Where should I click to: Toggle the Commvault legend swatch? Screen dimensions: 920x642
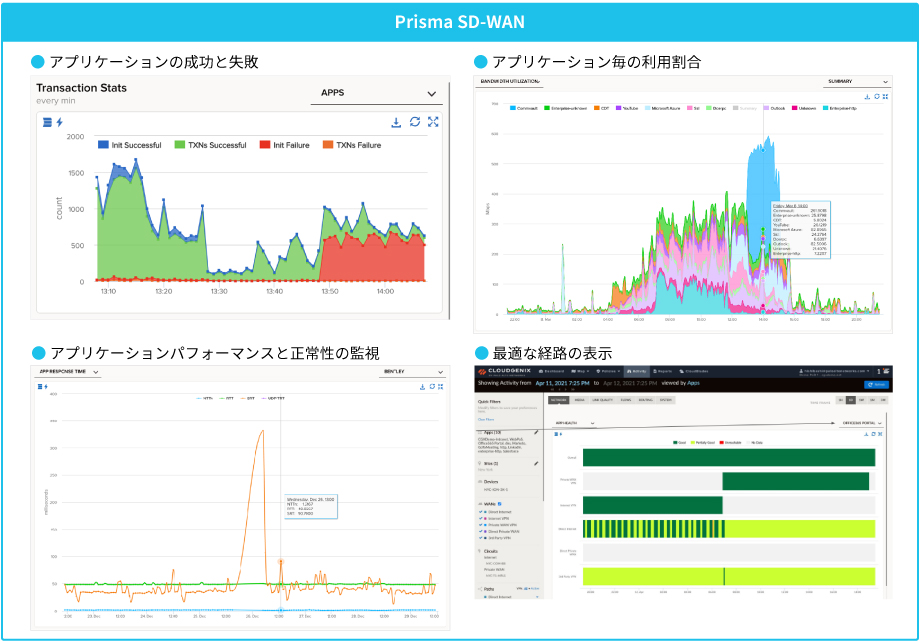[x=513, y=108]
